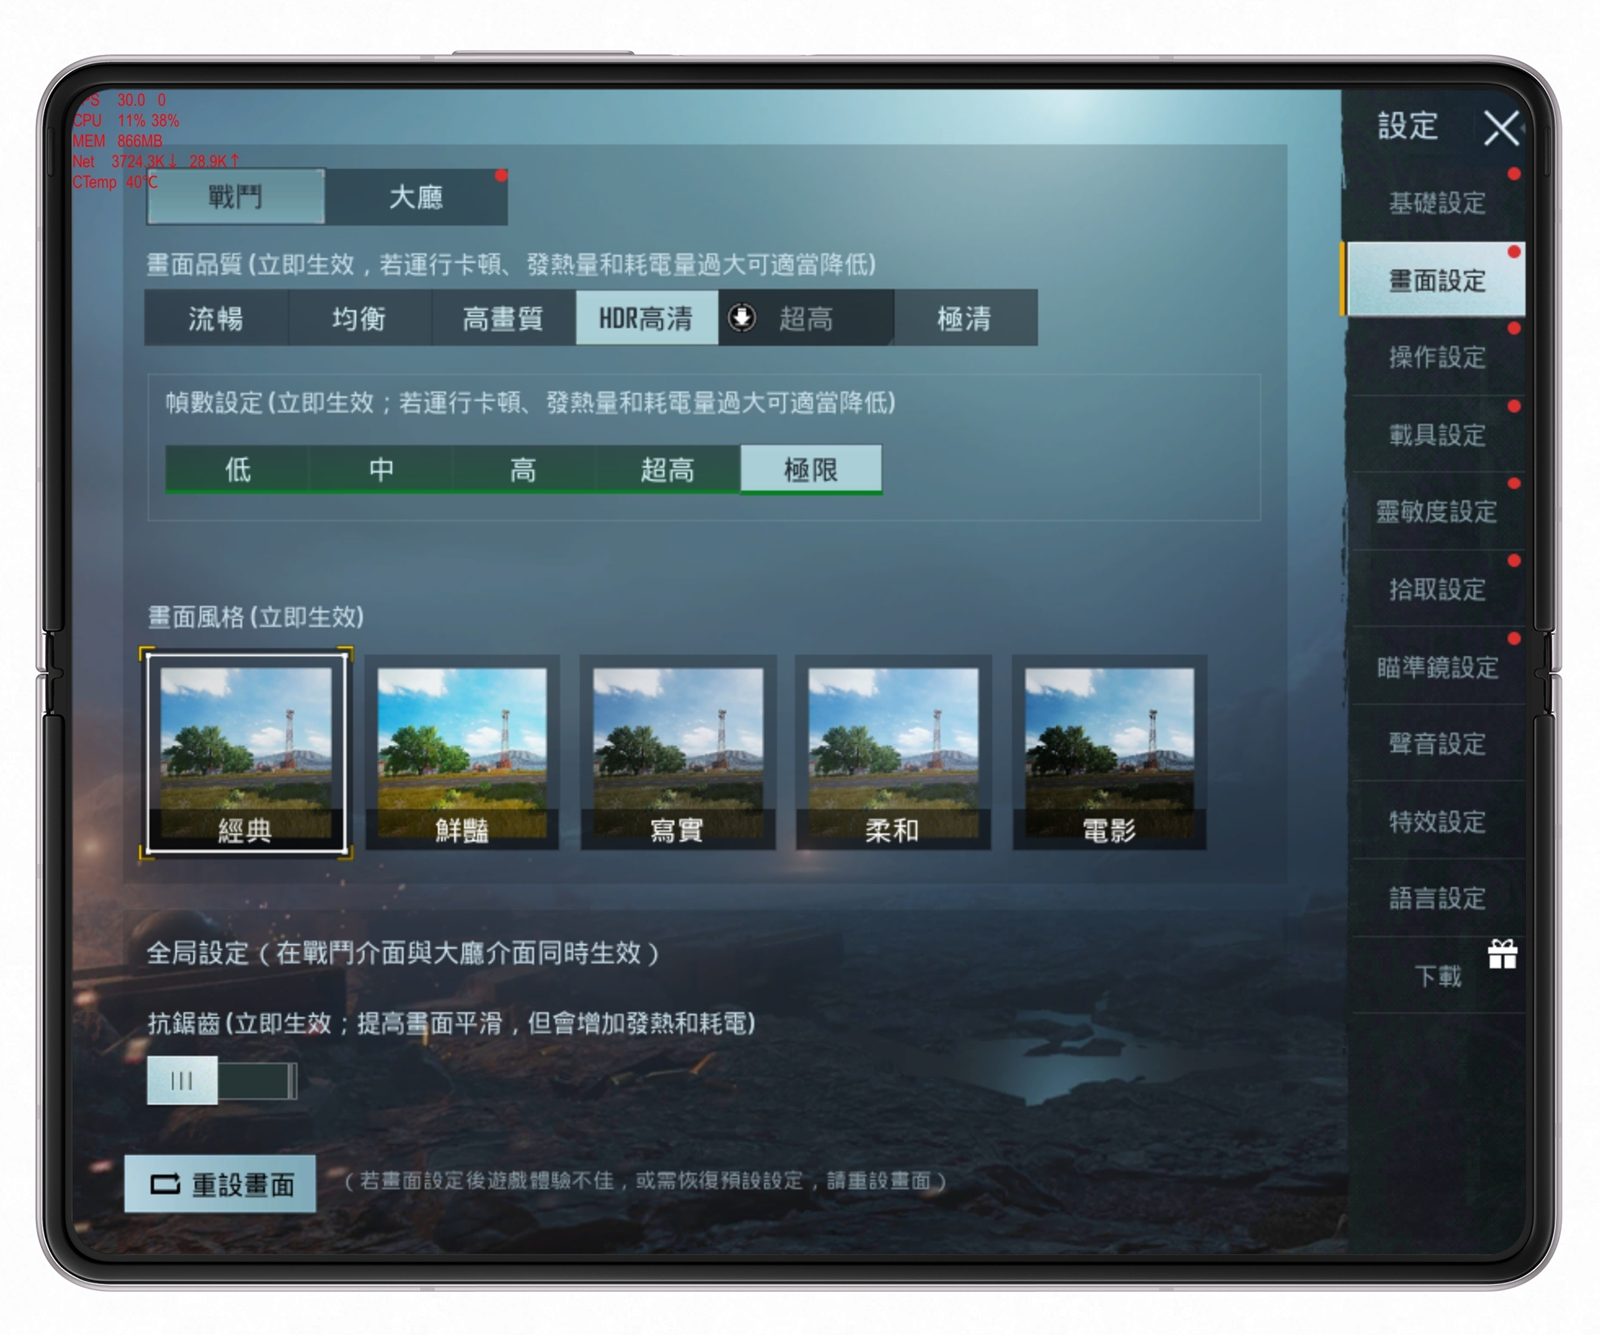Open 靈敏度設定 sensitivity settings
The width and height of the screenshot is (1600, 1335).
1436,512
